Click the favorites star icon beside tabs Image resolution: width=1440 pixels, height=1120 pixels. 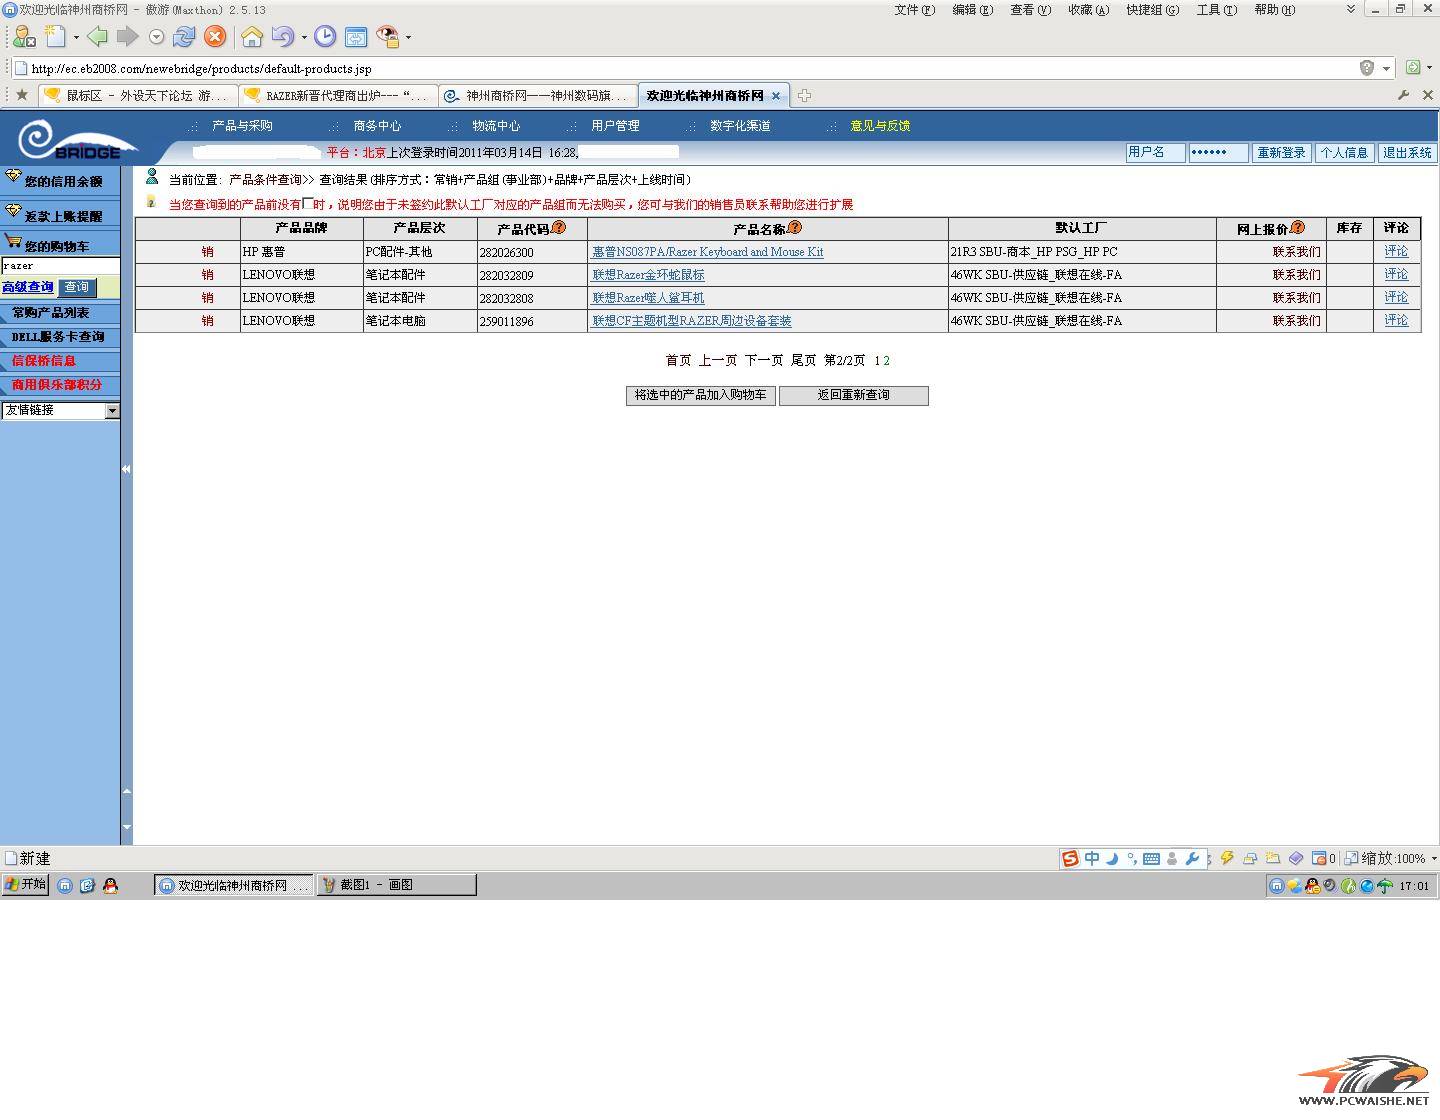point(21,95)
